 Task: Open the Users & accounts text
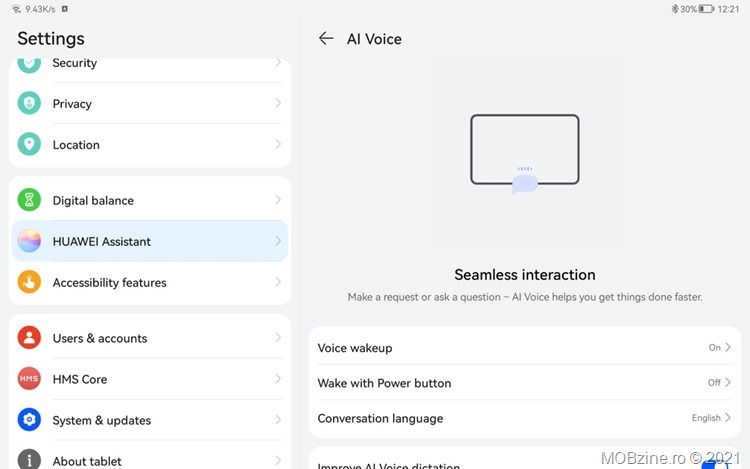[x=100, y=338]
